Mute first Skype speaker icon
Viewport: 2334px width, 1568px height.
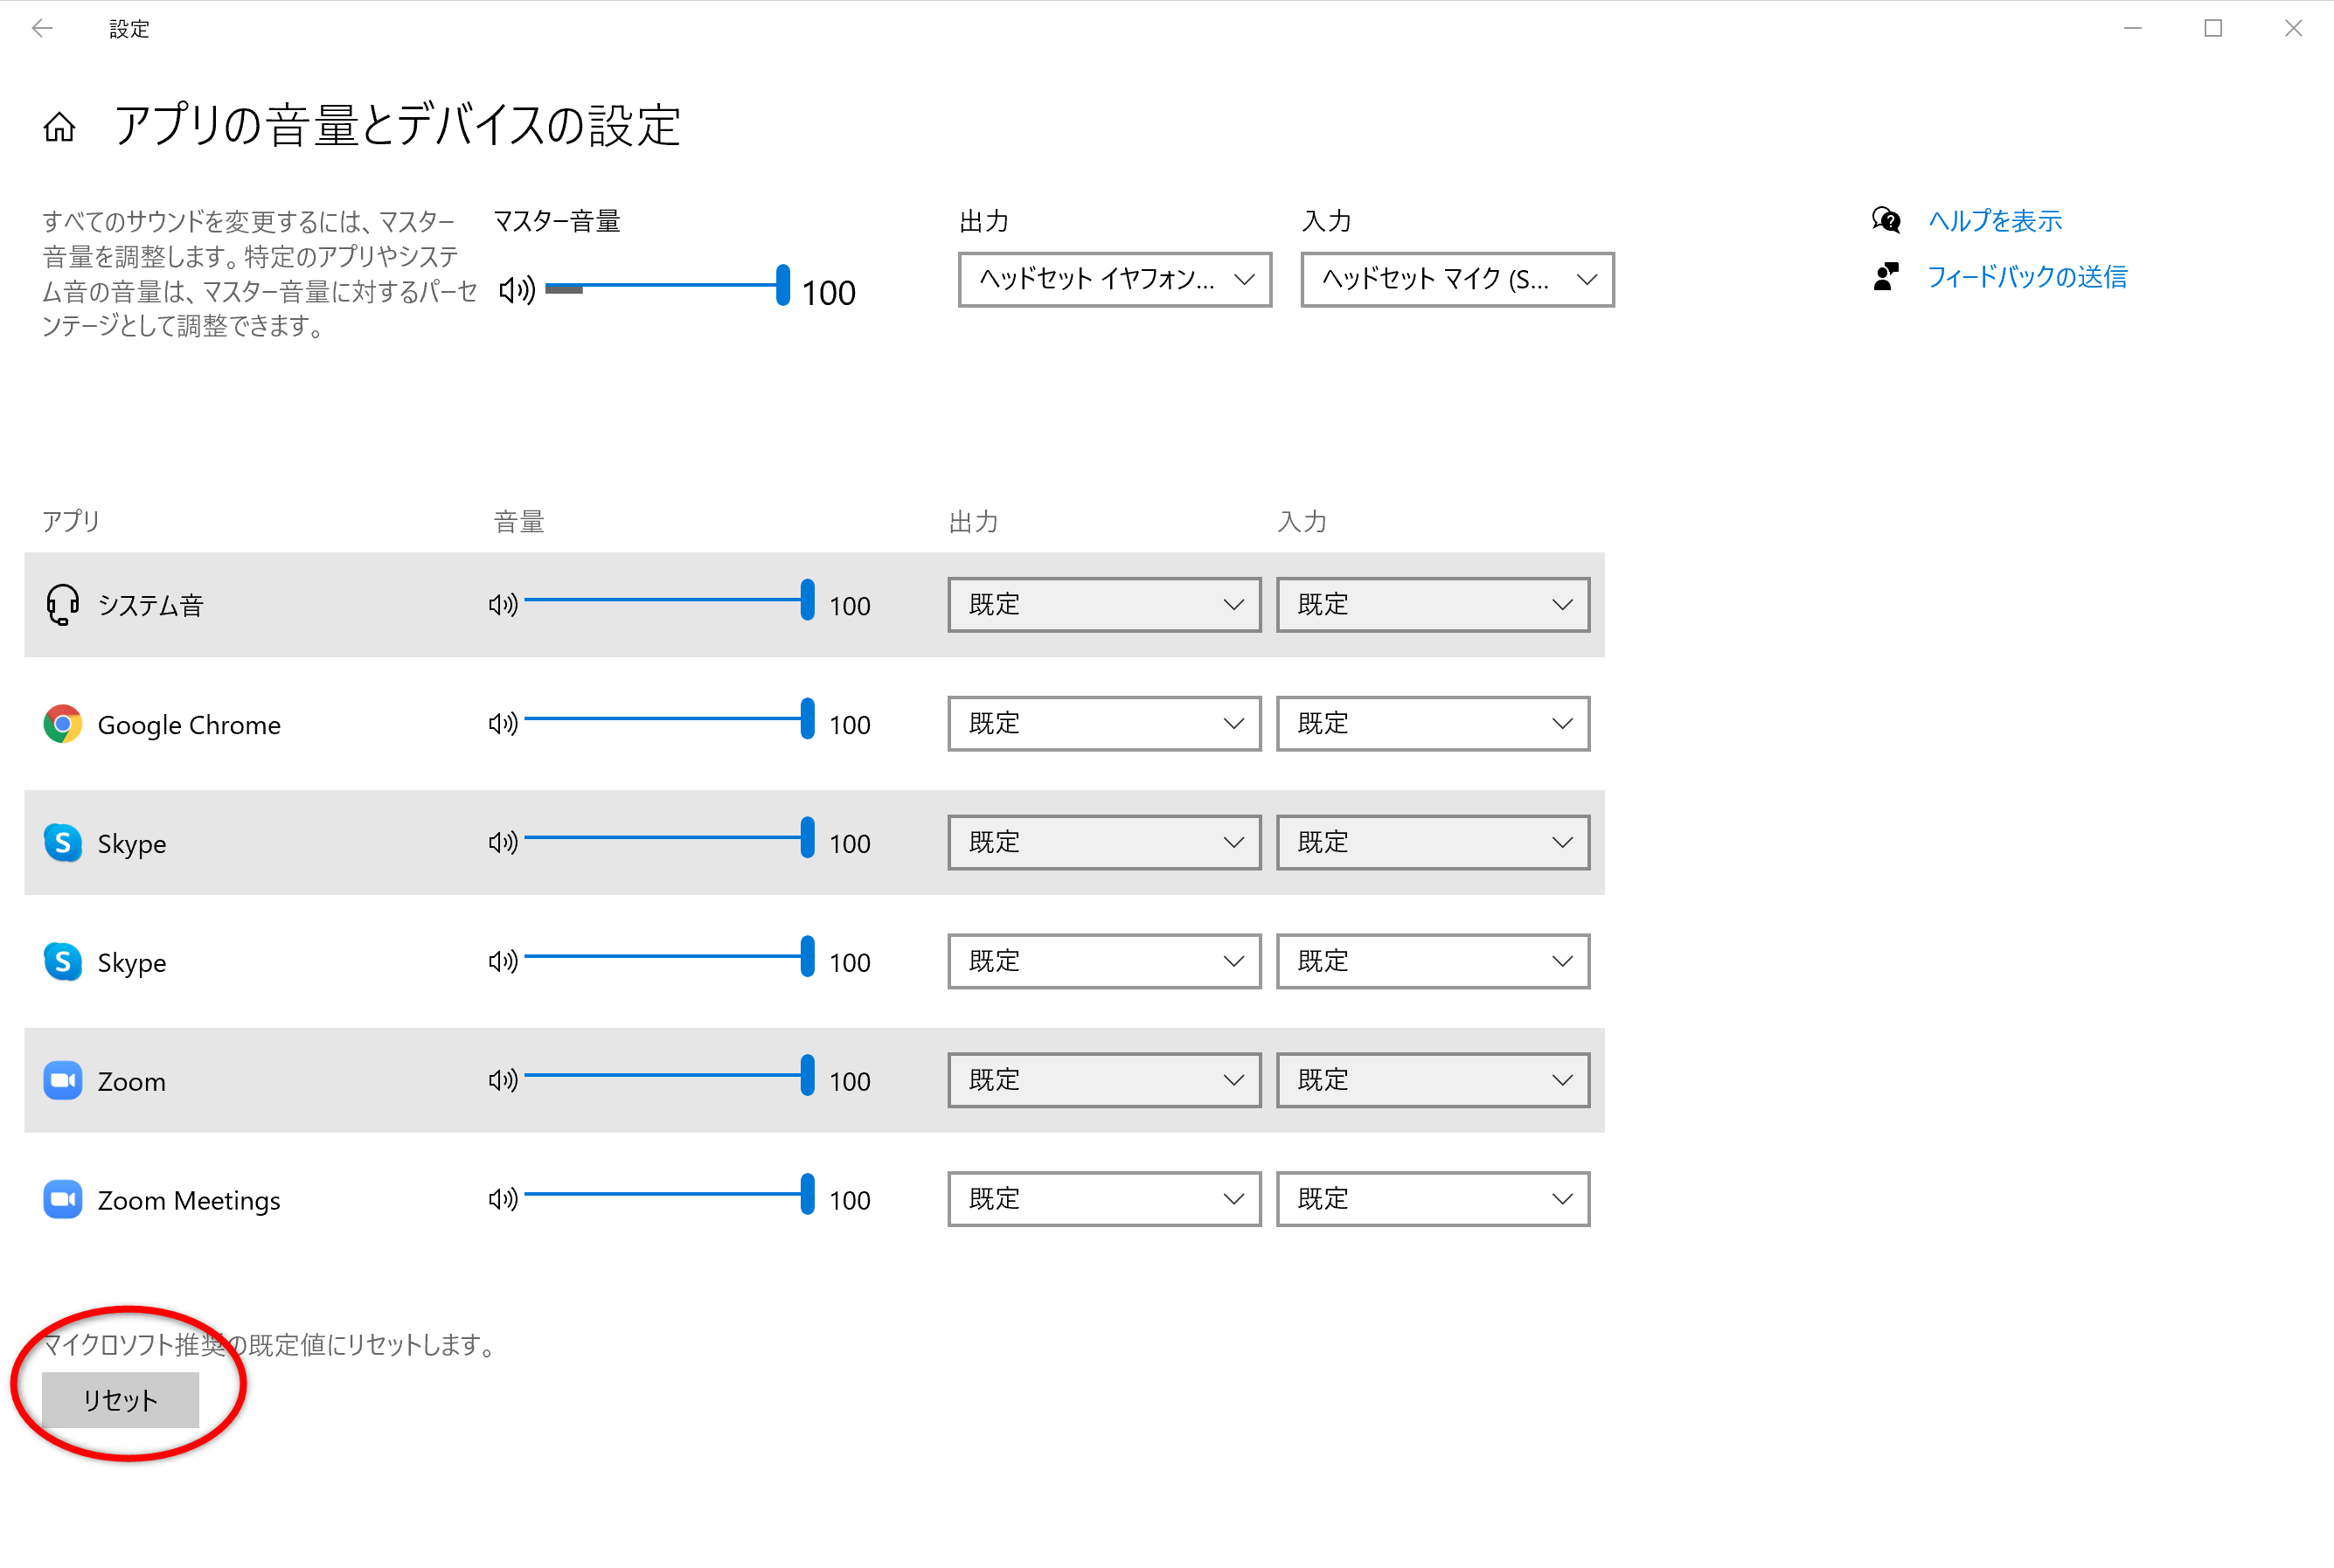click(x=503, y=842)
